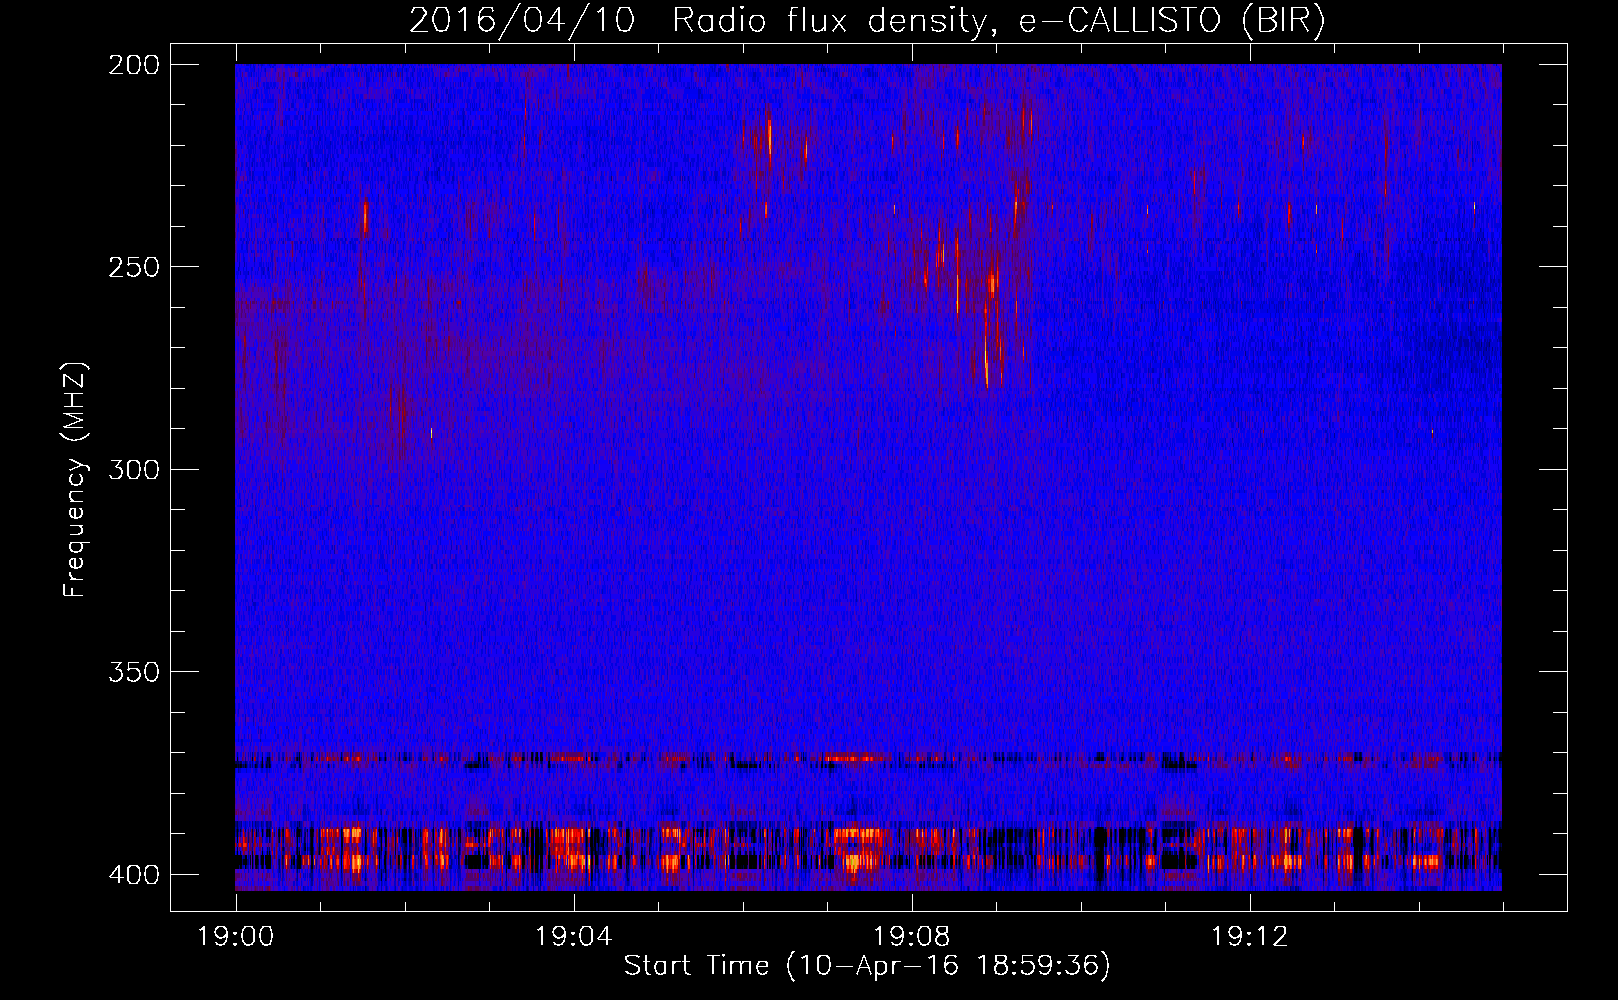
Task: Click the '200' frequency tick label
Action: point(133,65)
